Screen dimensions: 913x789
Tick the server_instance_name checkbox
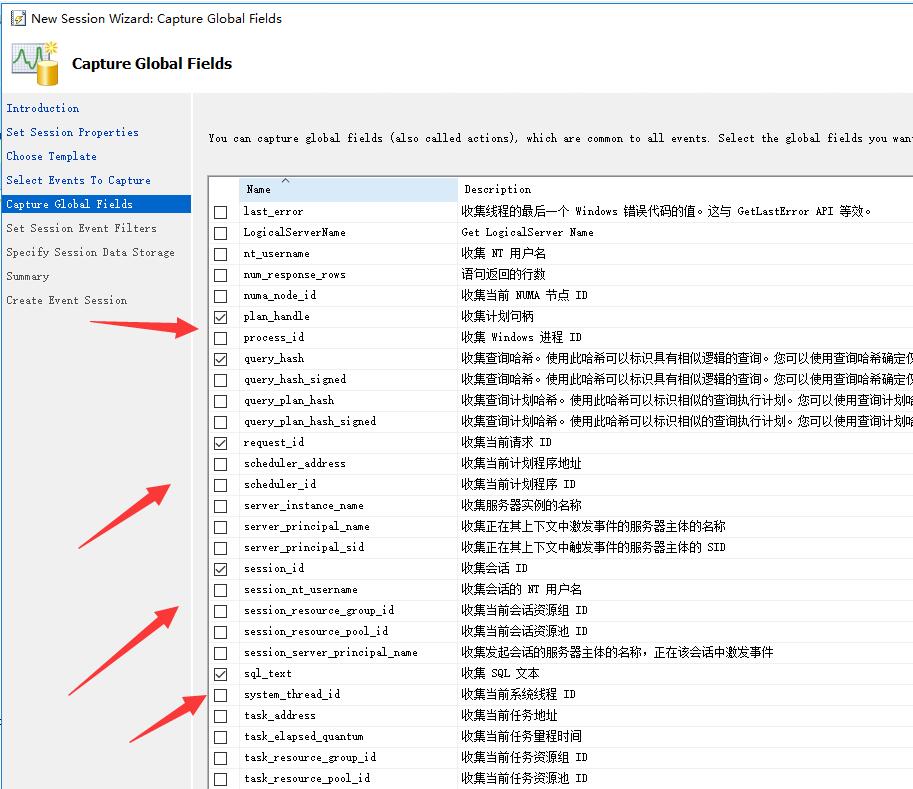pyautogui.click(x=221, y=506)
